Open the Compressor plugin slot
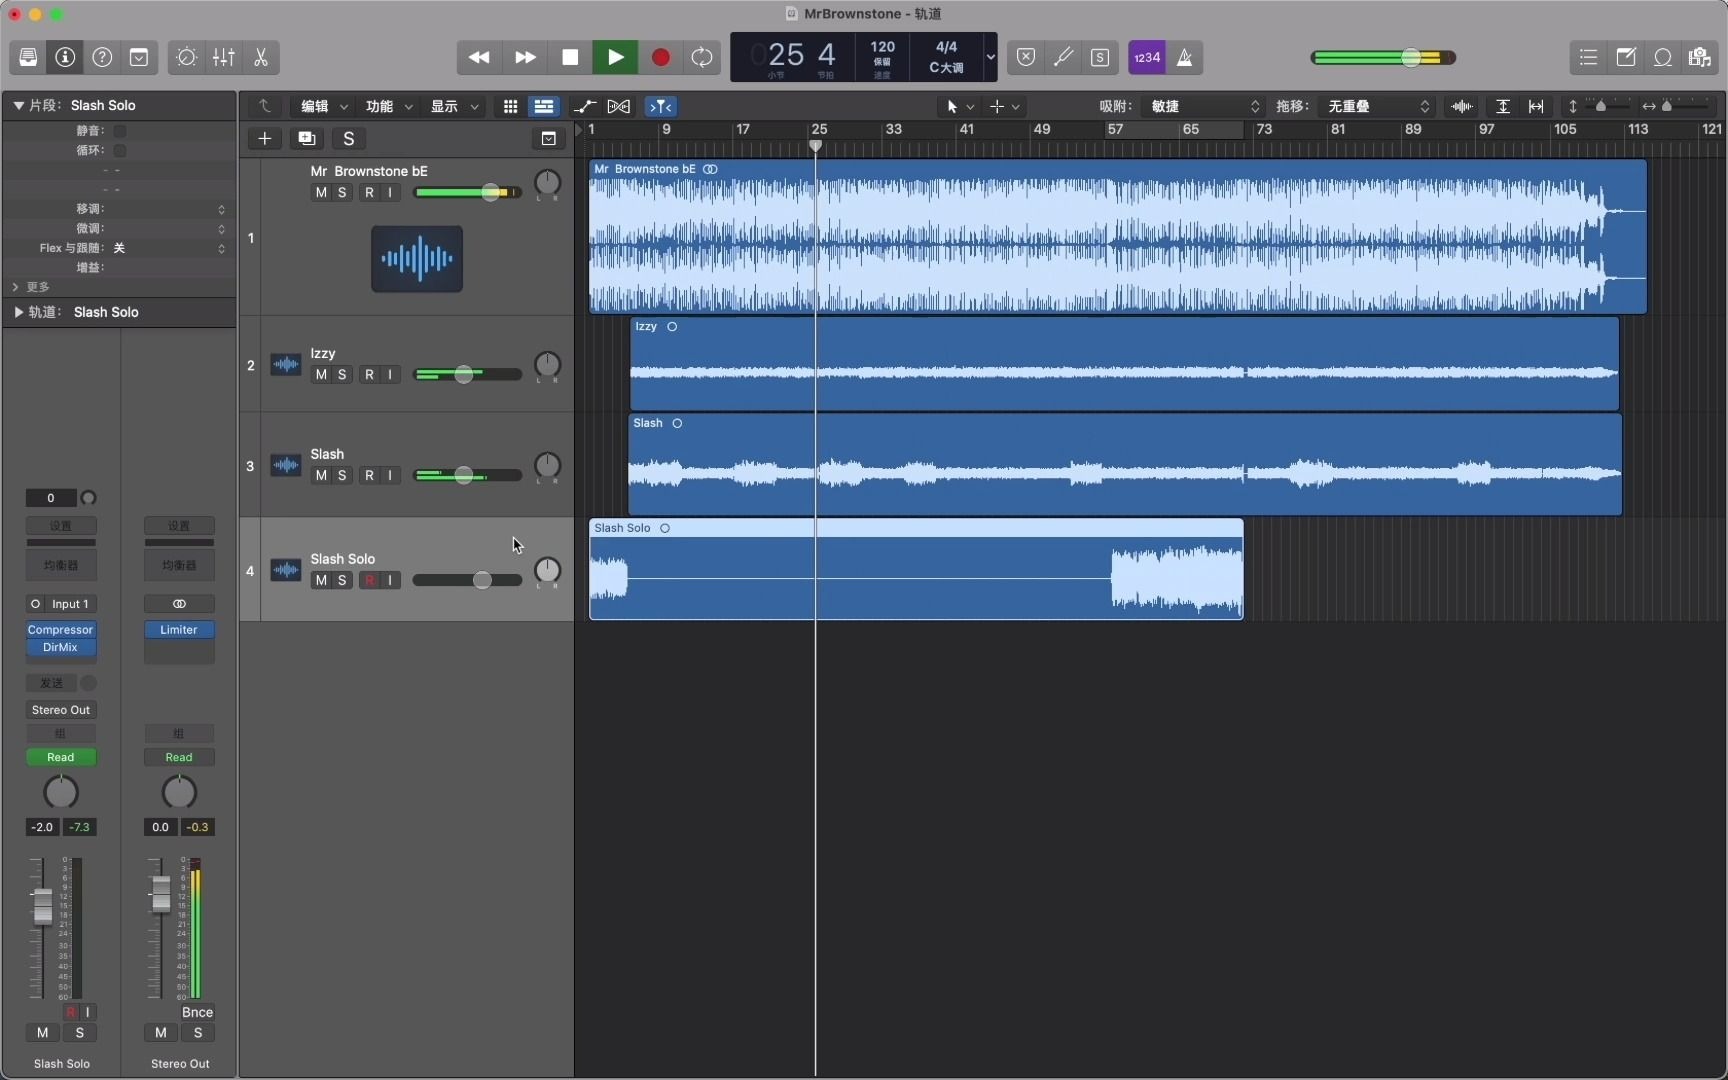The height and width of the screenshot is (1080, 1728). click(x=61, y=630)
